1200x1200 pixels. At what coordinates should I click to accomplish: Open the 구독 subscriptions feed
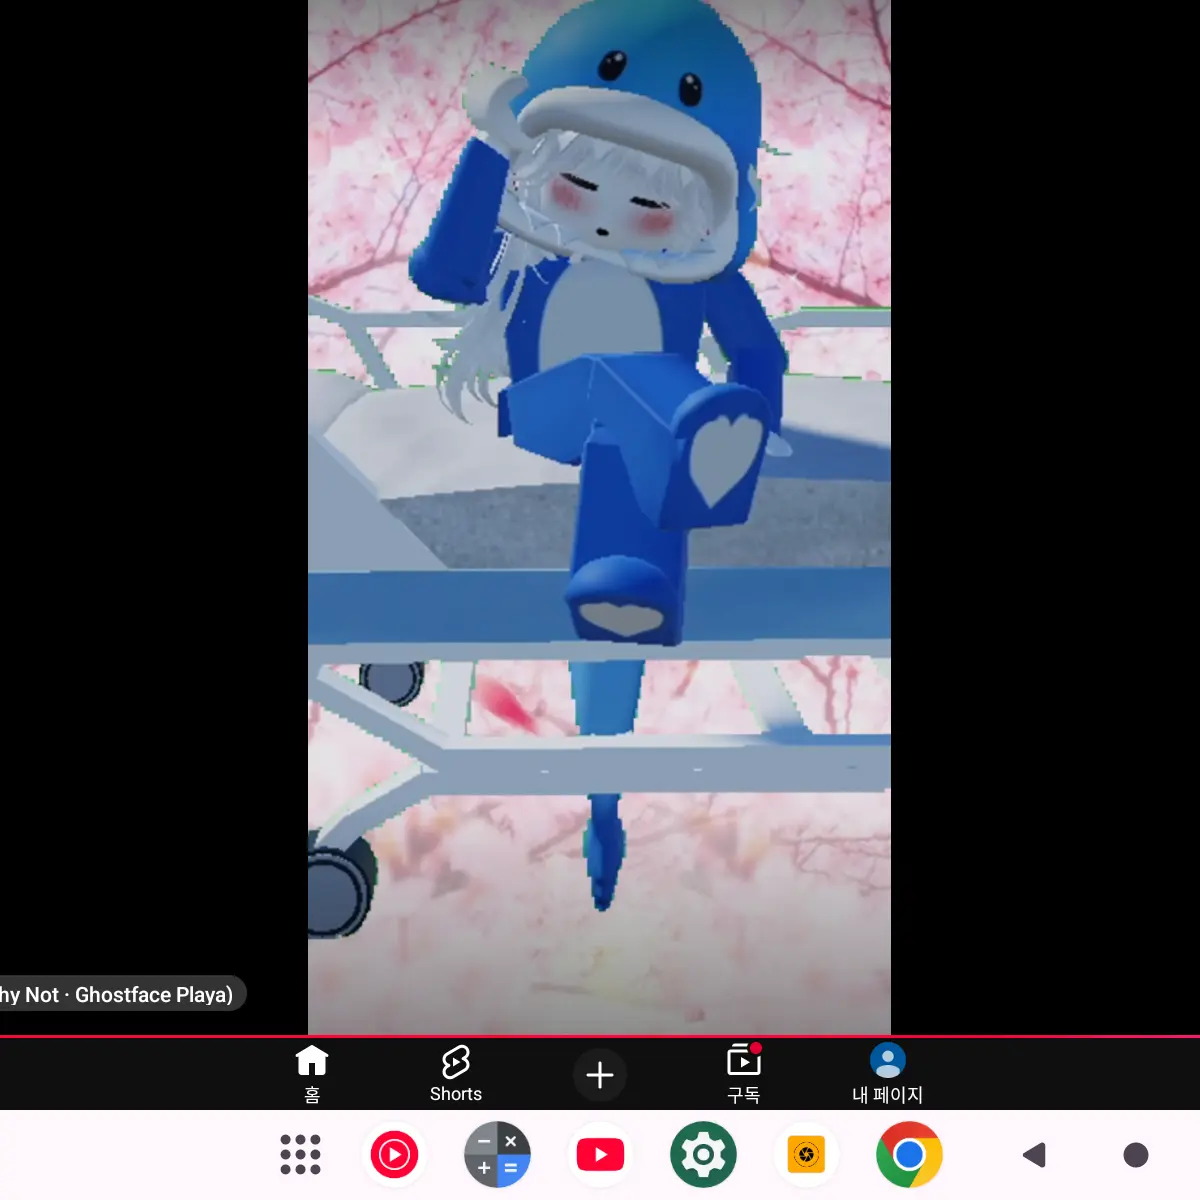[x=743, y=1073]
